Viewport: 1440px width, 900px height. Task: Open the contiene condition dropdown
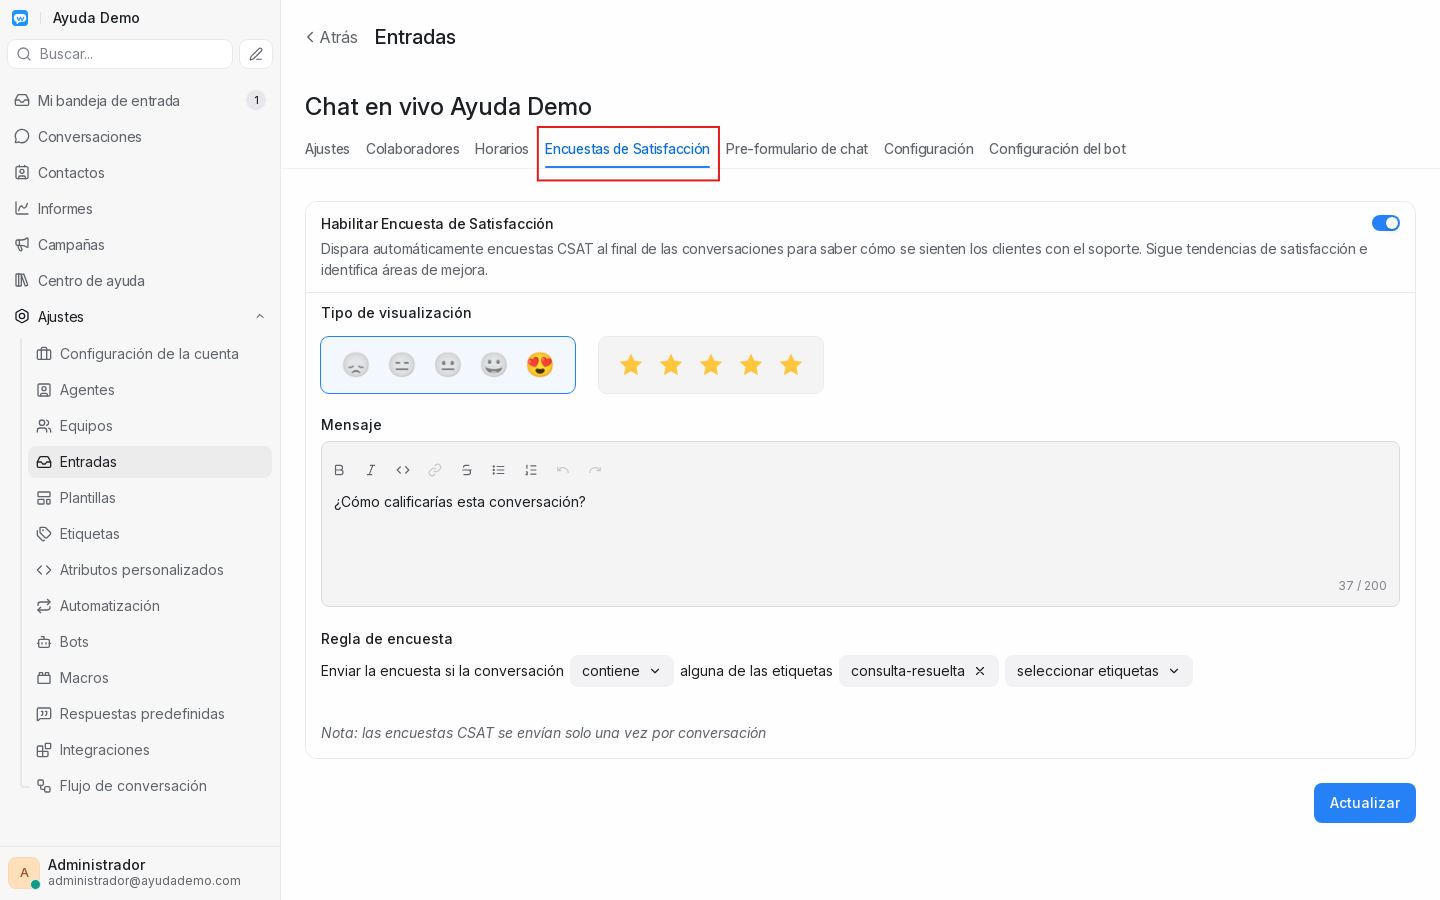pyautogui.click(x=622, y=671)
